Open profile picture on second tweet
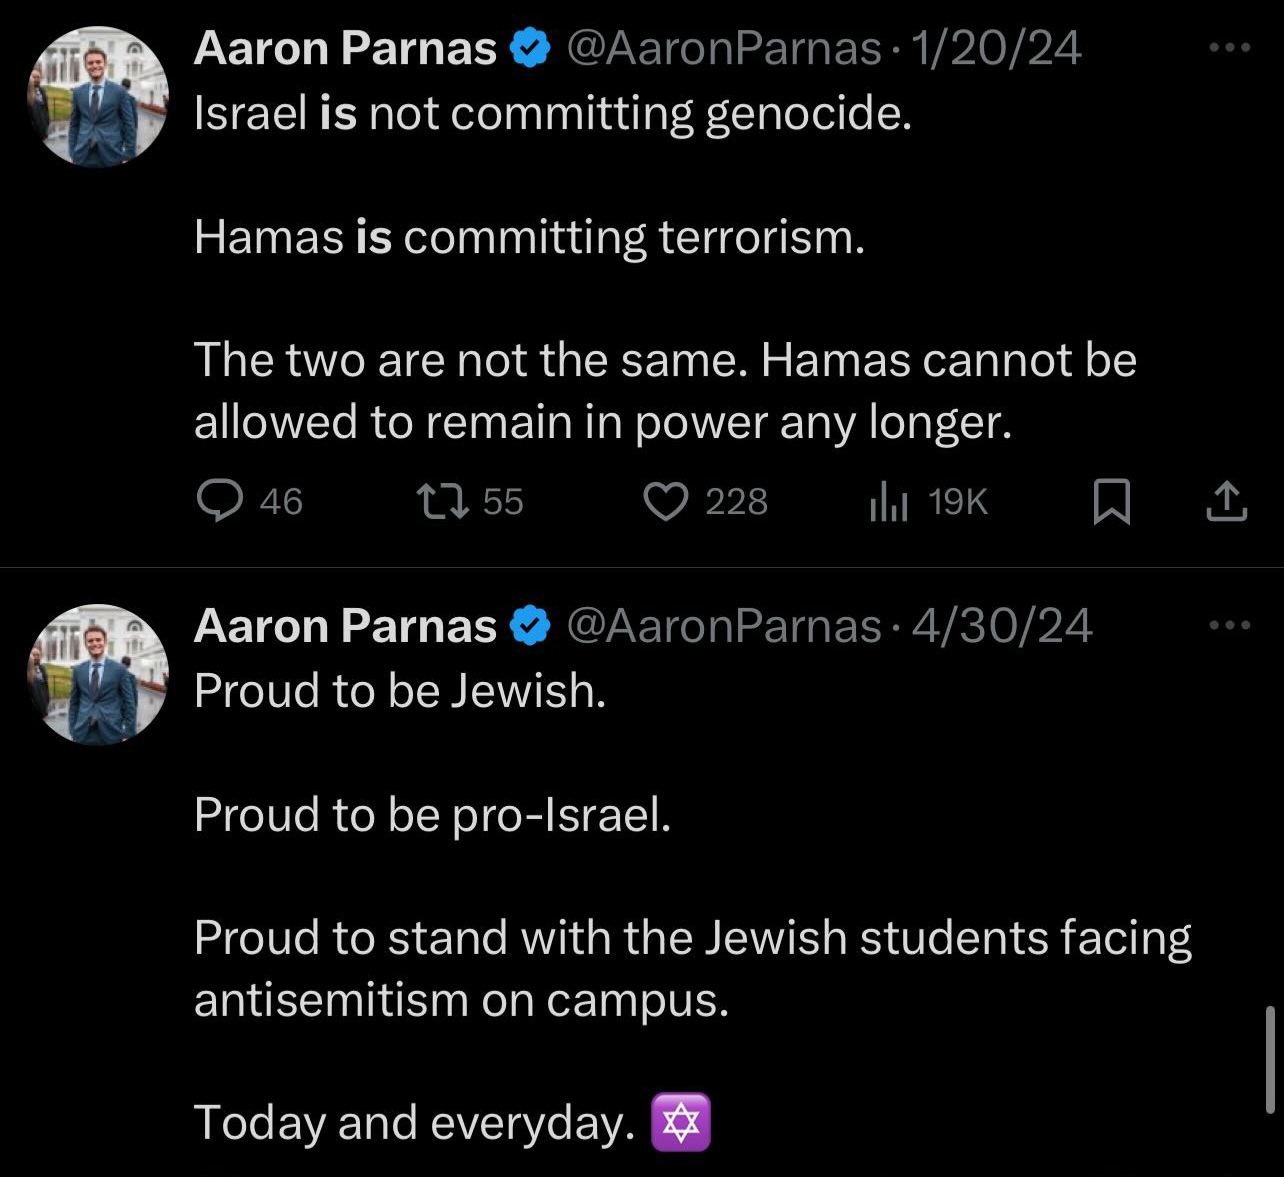Viewport: 1284px width, 1177px height. pos(98,674)
